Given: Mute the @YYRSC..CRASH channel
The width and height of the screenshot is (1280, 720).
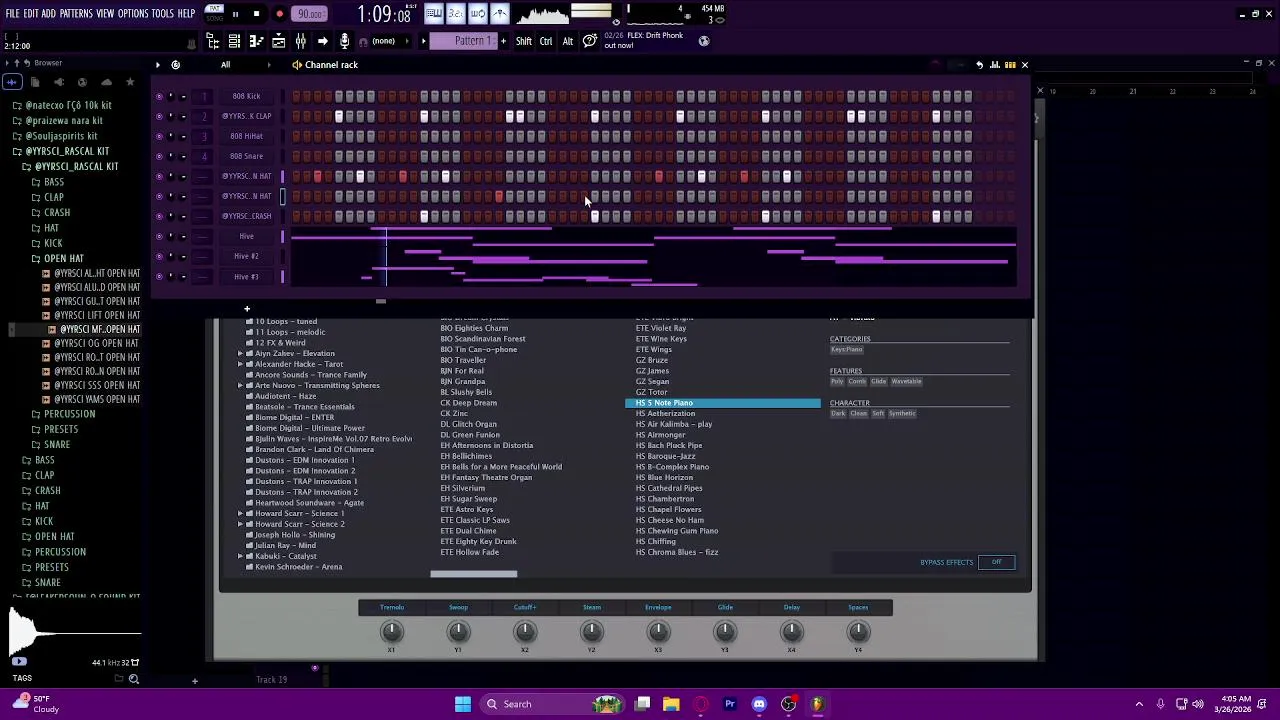Looking at the screenshot, I should [159, 216].
